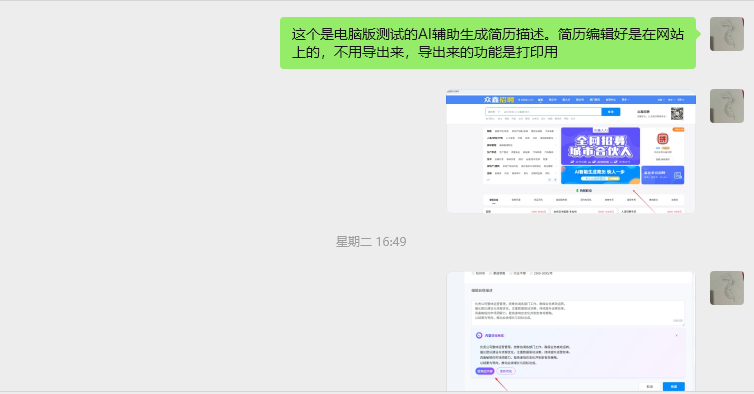Open the job website homepage screenshot thumbnail
754x394 pixels.
point(571,151)
